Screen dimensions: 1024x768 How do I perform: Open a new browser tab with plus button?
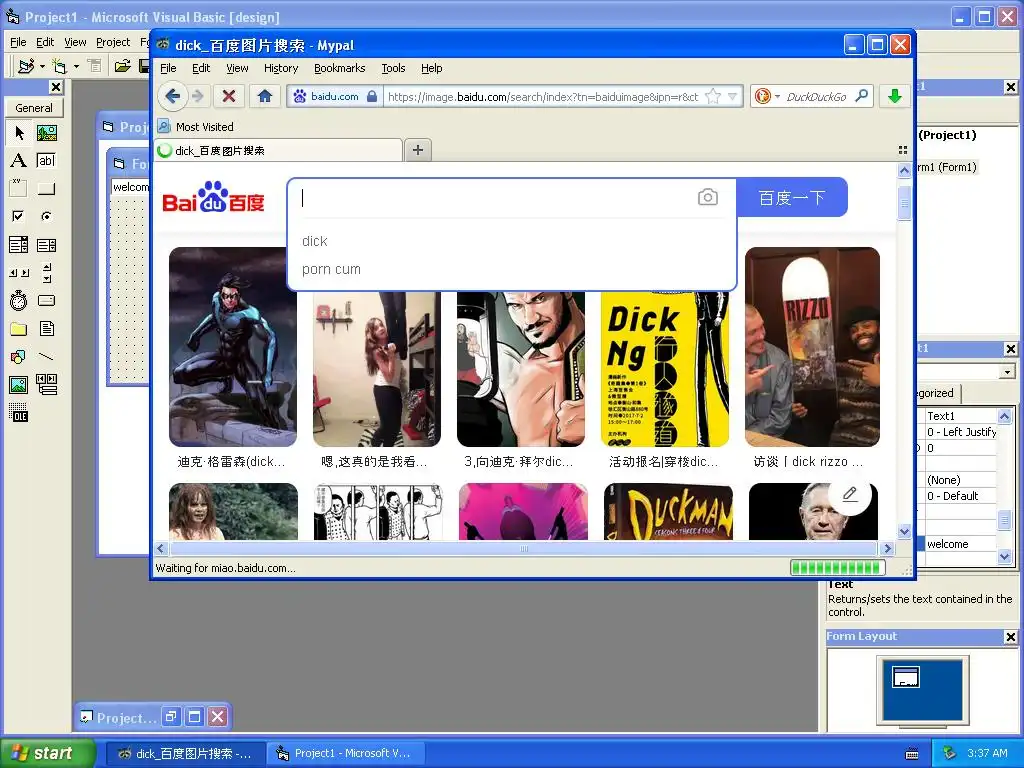(x=418, y=150)
